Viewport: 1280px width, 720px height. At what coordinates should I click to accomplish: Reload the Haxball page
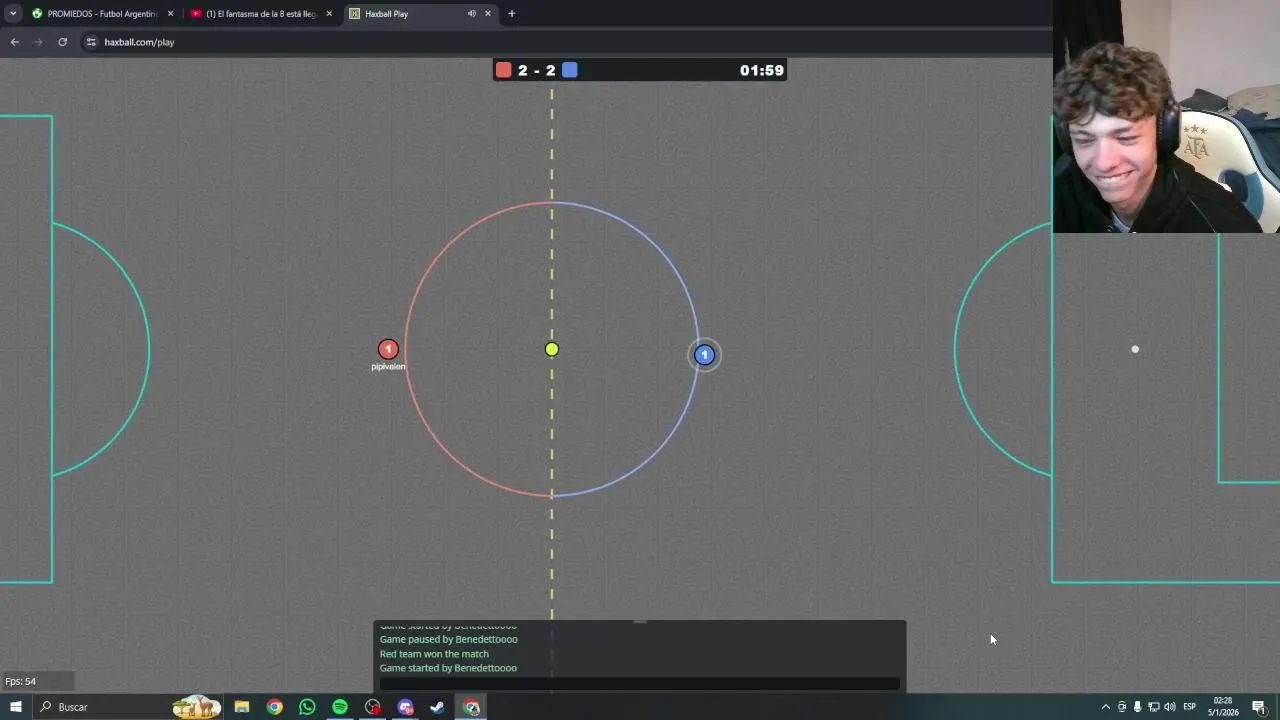point(62,42)
